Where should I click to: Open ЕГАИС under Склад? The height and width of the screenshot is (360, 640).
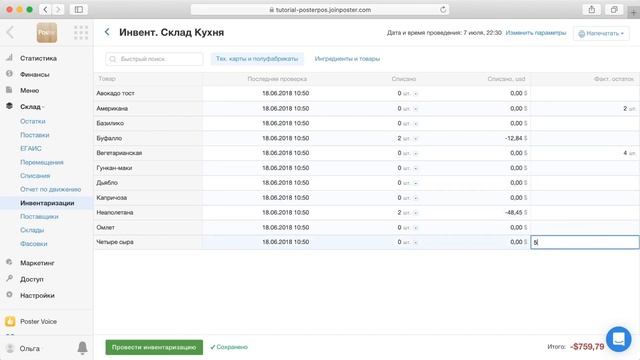coord(31,149)
